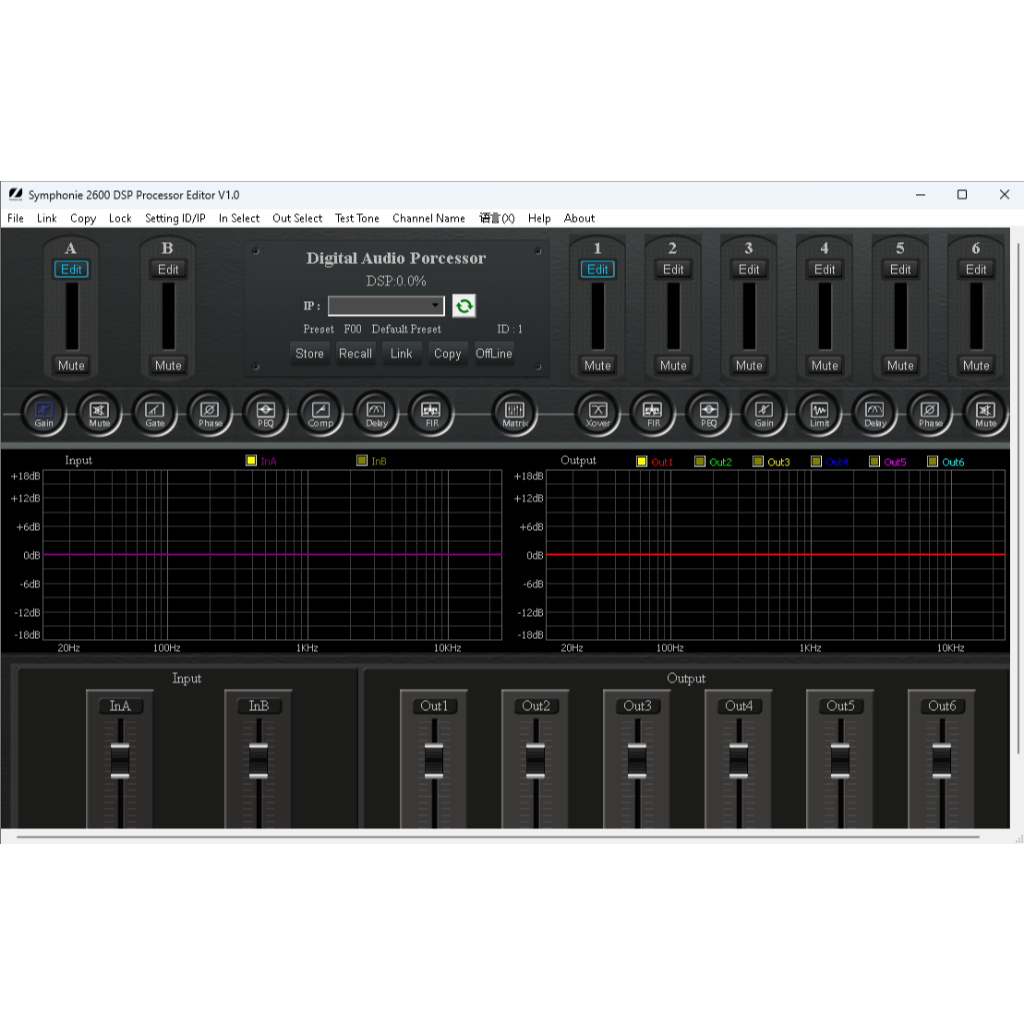Open the output Delay module icon
This screenshot has height=1024, width=1024.
(875, 413)
